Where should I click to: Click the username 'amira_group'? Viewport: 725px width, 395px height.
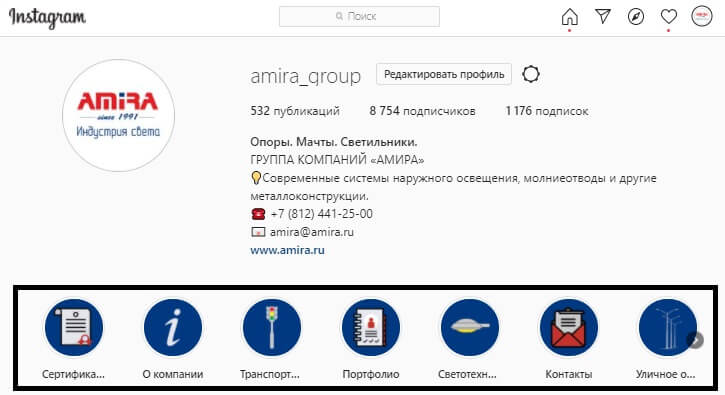tap(305, 76)
